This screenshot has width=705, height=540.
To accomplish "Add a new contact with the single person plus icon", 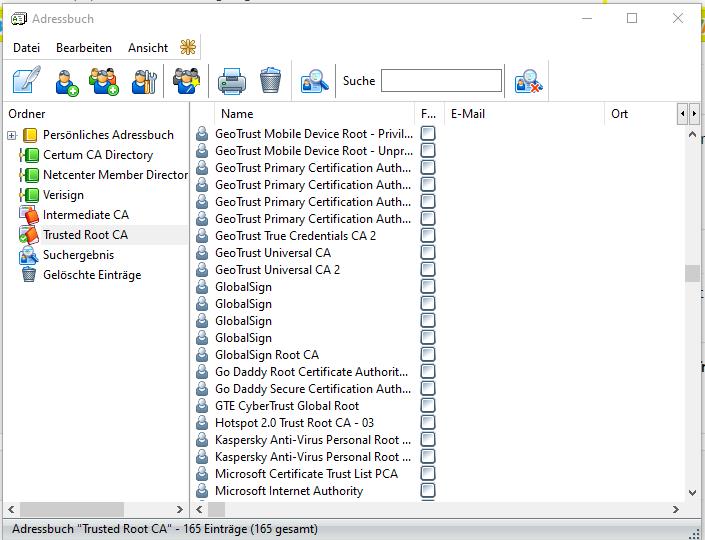I will pos(67,81).
